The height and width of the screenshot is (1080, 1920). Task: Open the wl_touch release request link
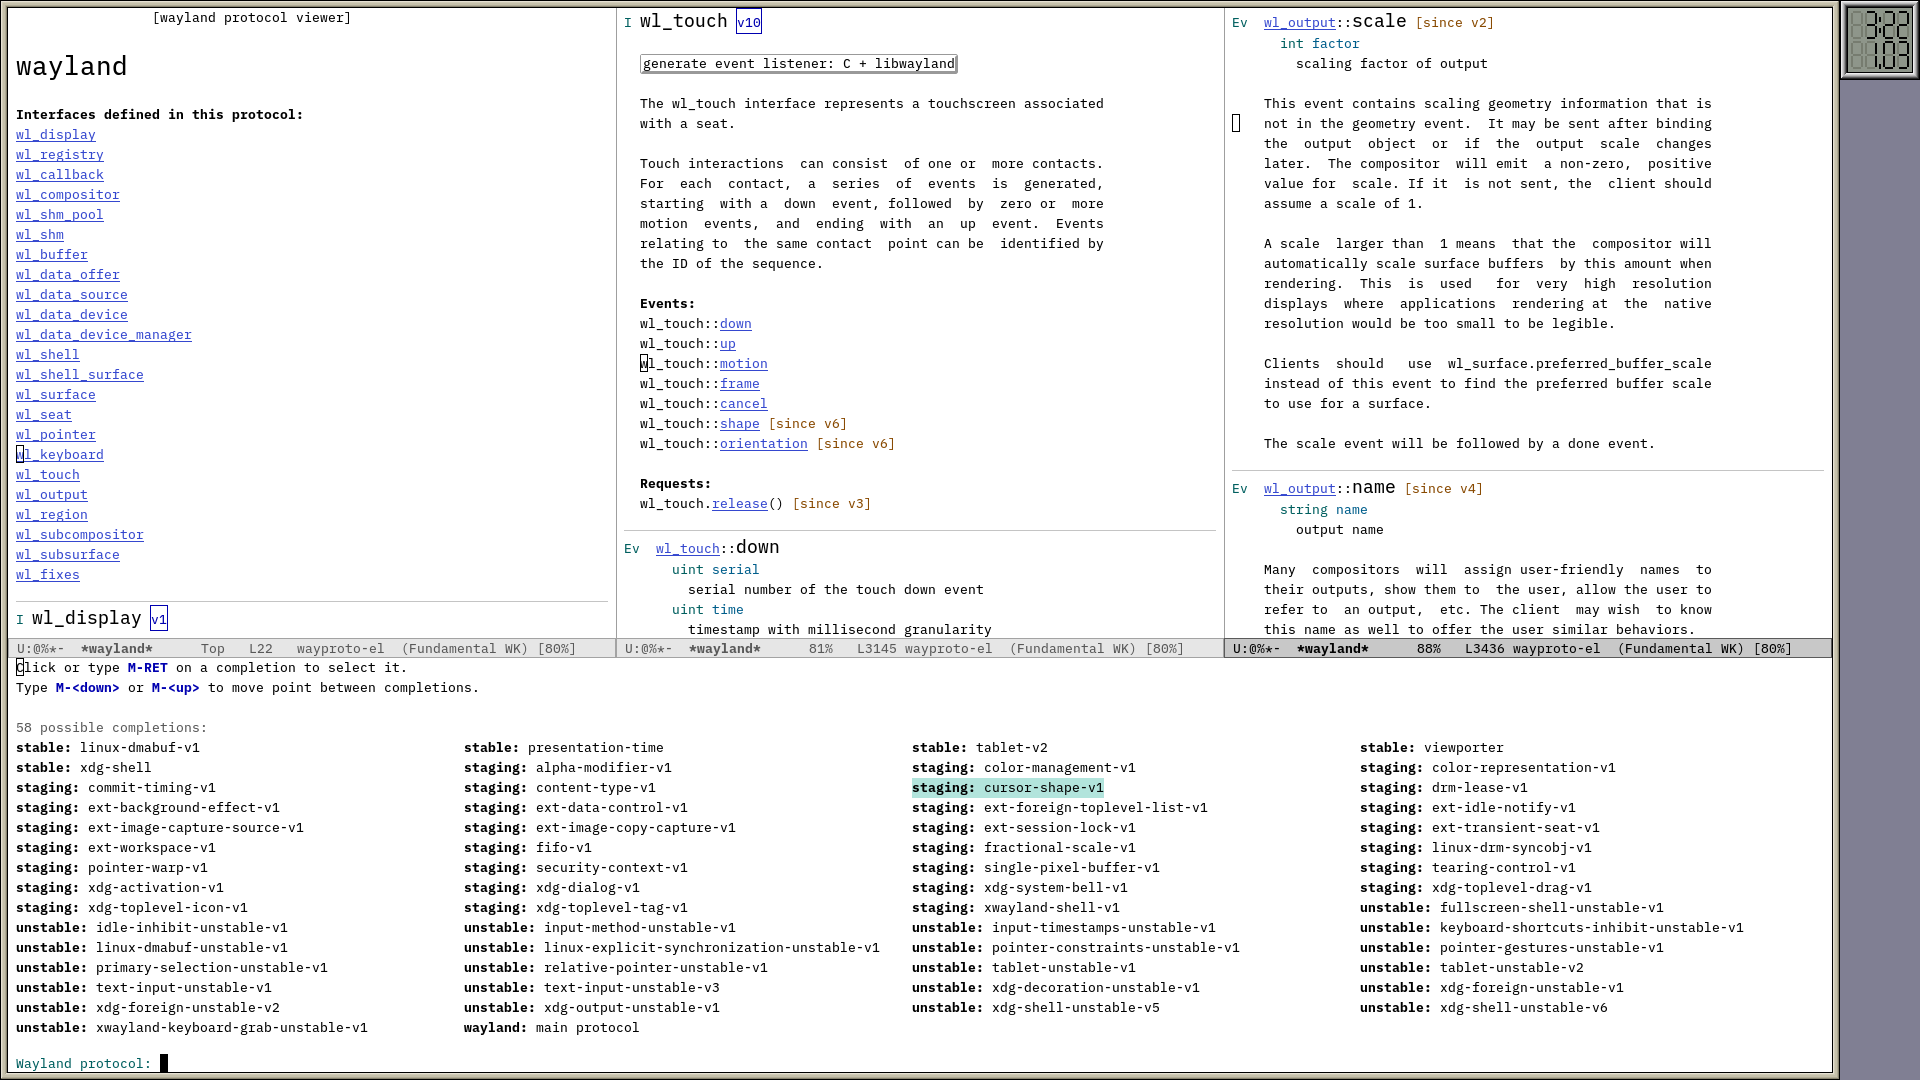point(739,504)
